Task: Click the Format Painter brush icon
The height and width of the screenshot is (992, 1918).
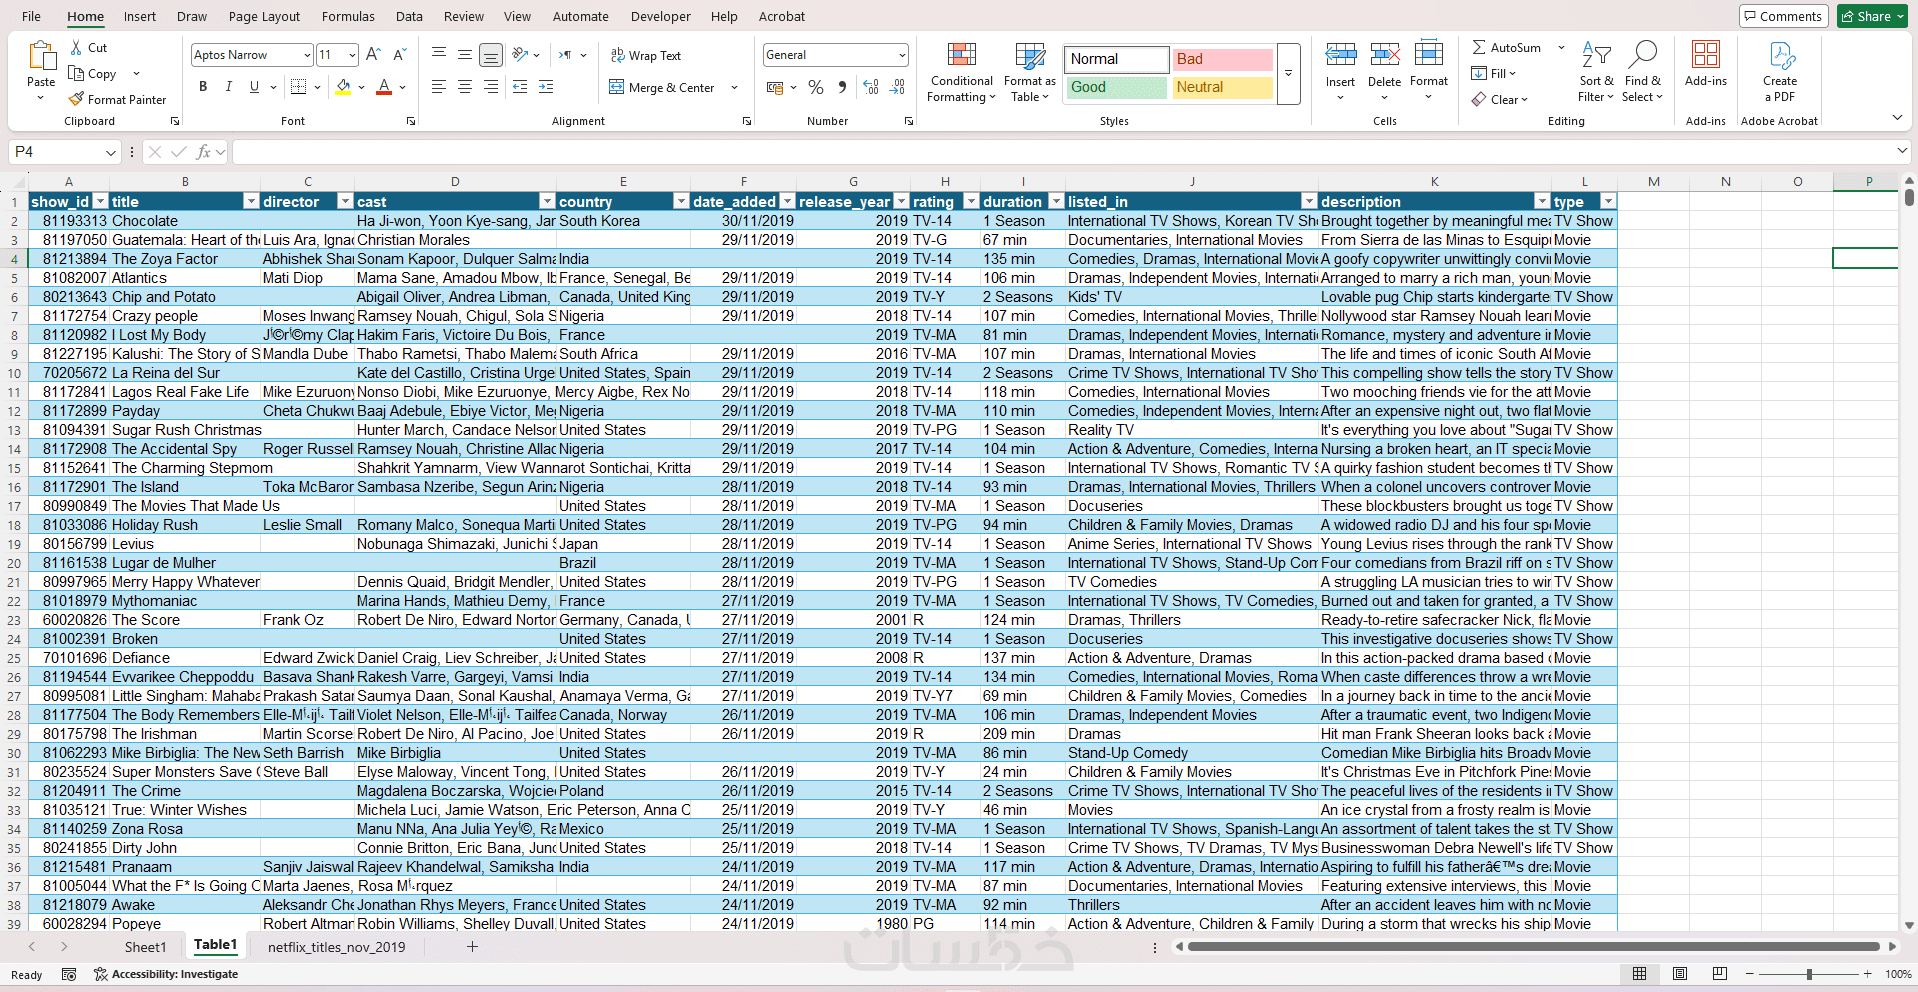Action: (76, 99)
